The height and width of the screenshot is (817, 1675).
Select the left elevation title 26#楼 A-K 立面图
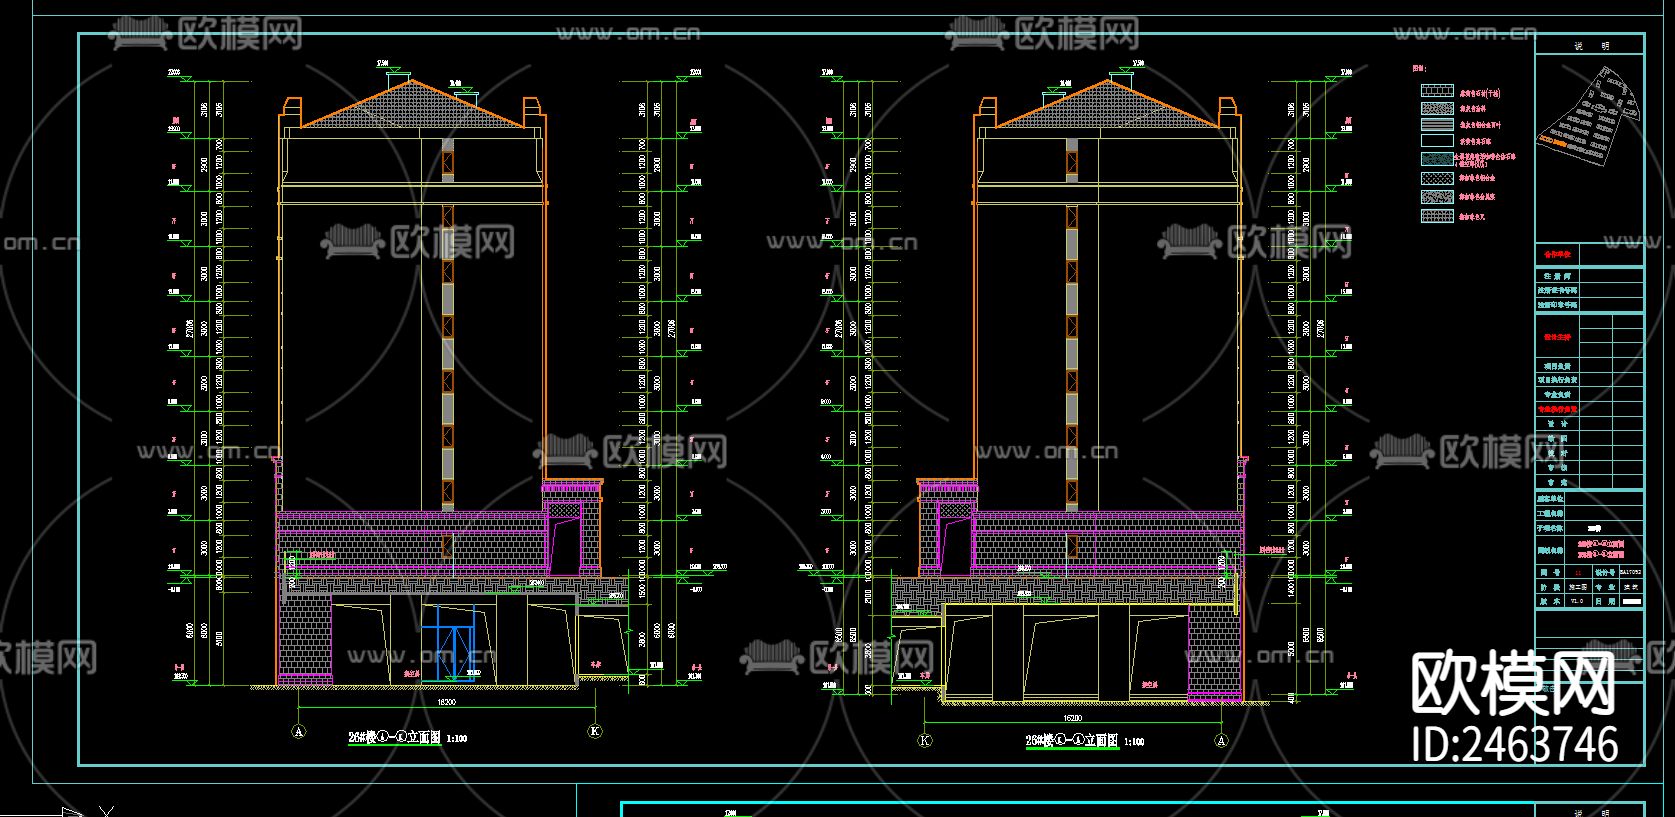[x=394, y=738]
